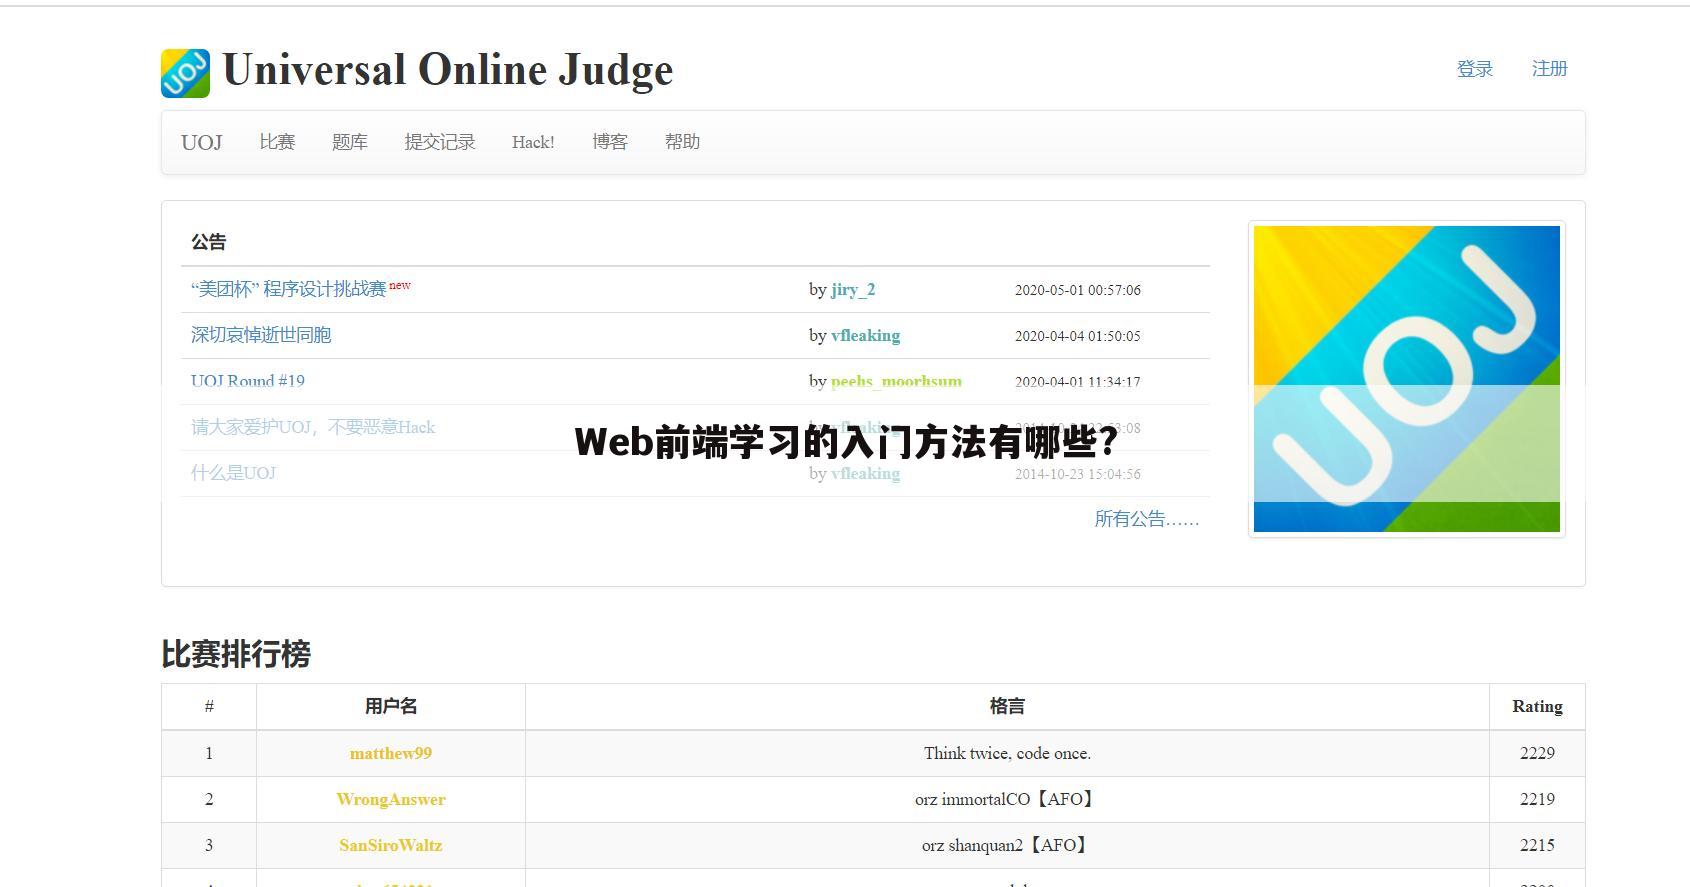Image resolution: width=1690 pixels, height=887 pixels.
Task: Open user SanSiroWaltz in ranking table
Action: point(391,845)
